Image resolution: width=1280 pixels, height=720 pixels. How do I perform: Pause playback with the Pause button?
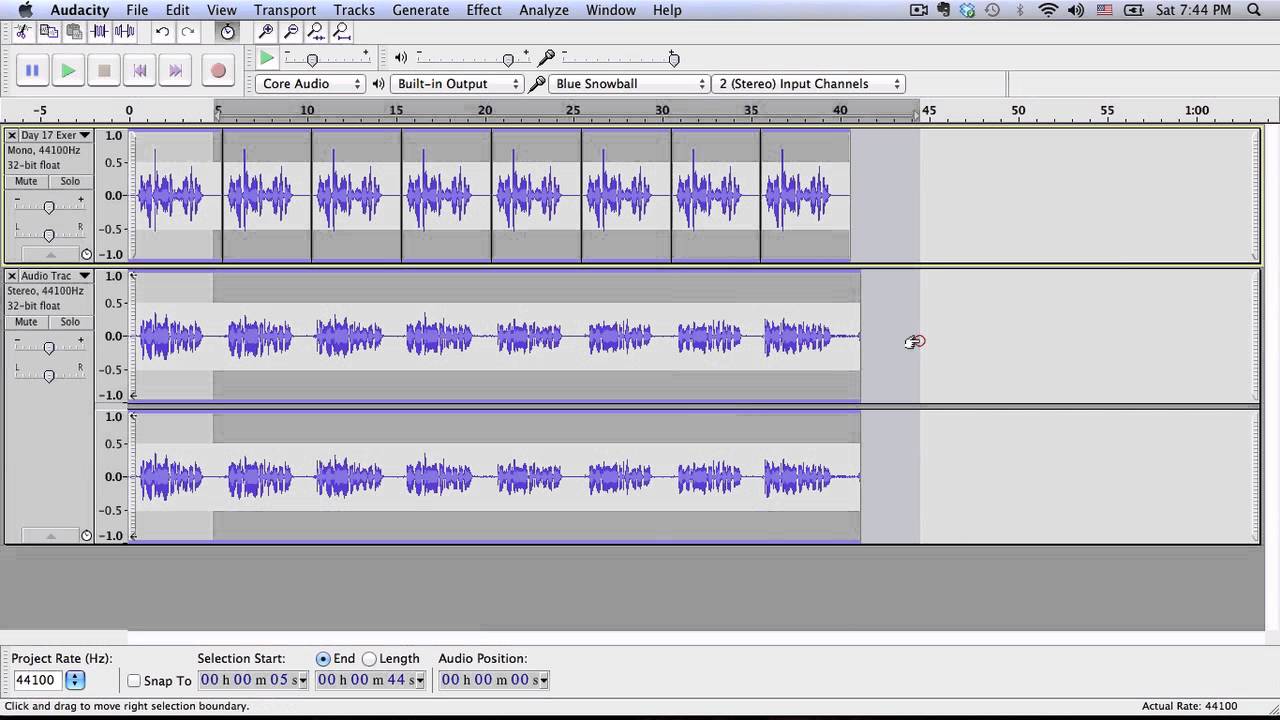32,70
